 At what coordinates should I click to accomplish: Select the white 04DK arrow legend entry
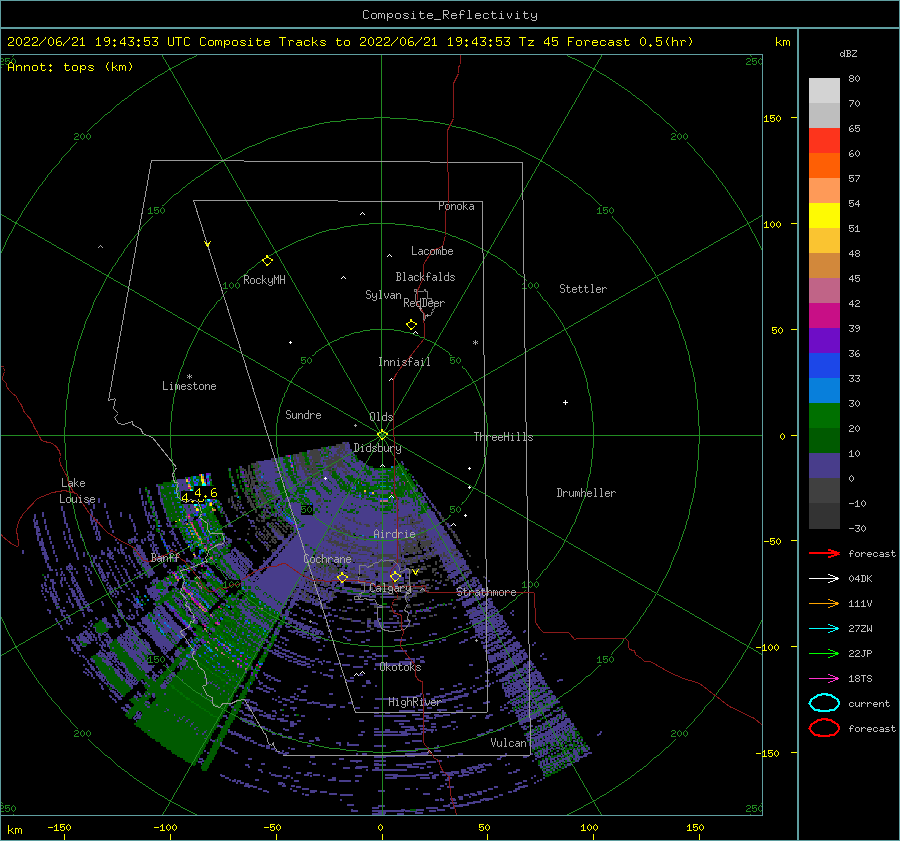(x=824, y=579)
